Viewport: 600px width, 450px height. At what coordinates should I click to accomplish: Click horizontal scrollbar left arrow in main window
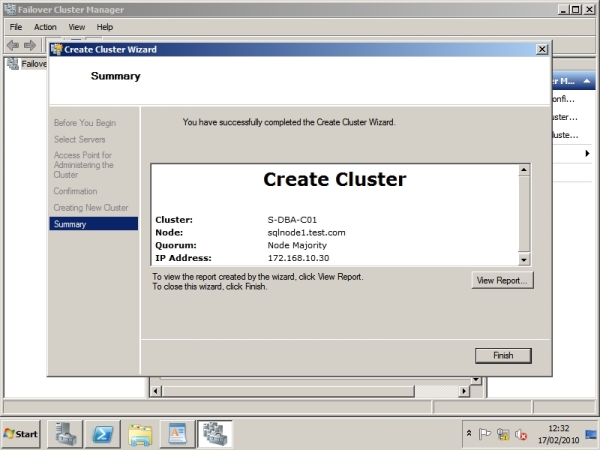155,391
